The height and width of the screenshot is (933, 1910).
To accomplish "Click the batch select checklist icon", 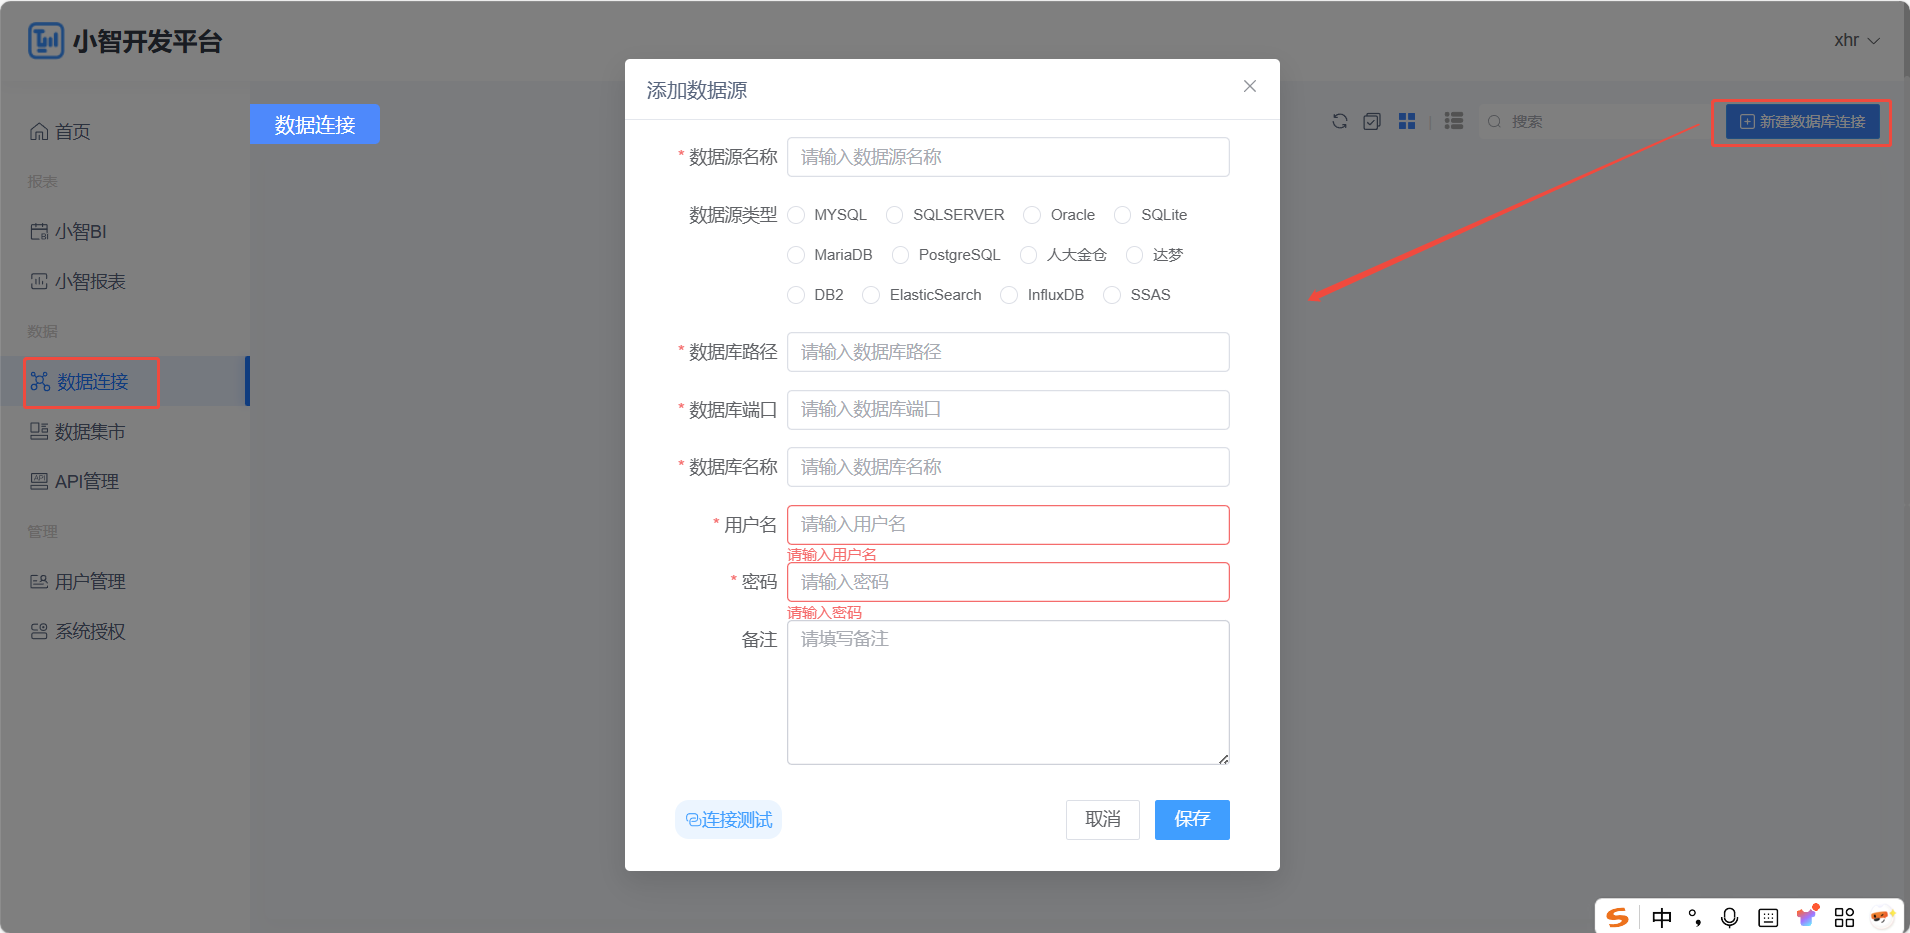I will [1372, 121].
